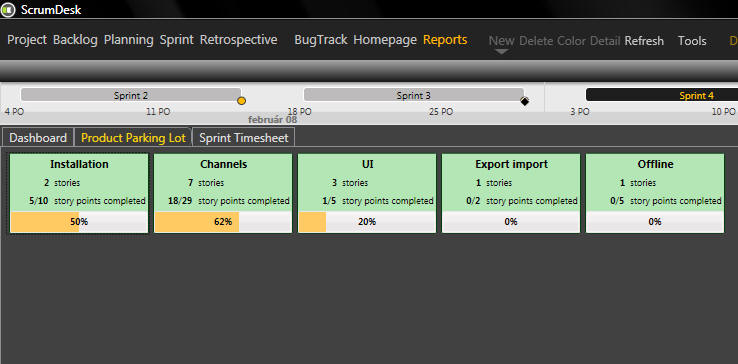Open the Reports menu
Viewport: 738px width, 364px height.
445,40
